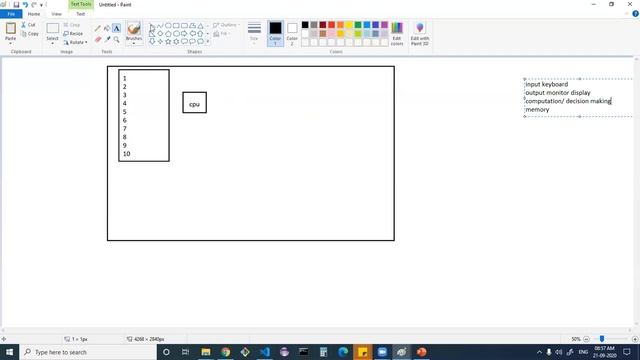Click the Copy button
Screen dimensions: 640x360
point(30,33)
